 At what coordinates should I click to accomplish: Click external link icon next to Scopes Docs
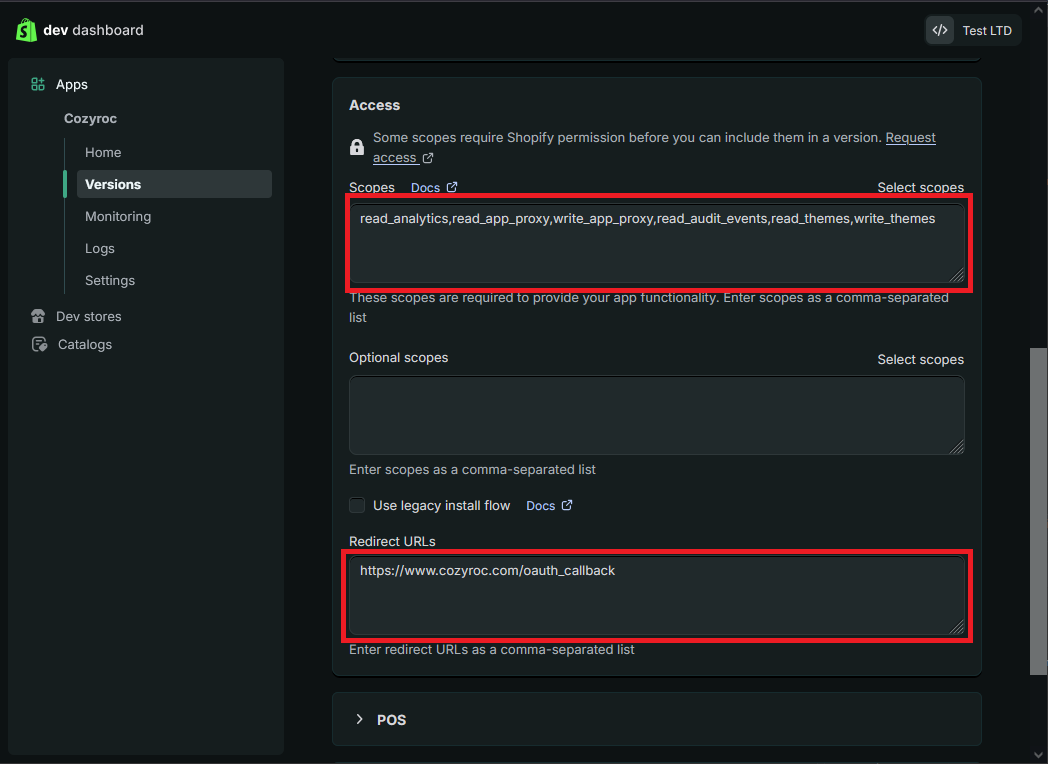click(x=452, y=187)
